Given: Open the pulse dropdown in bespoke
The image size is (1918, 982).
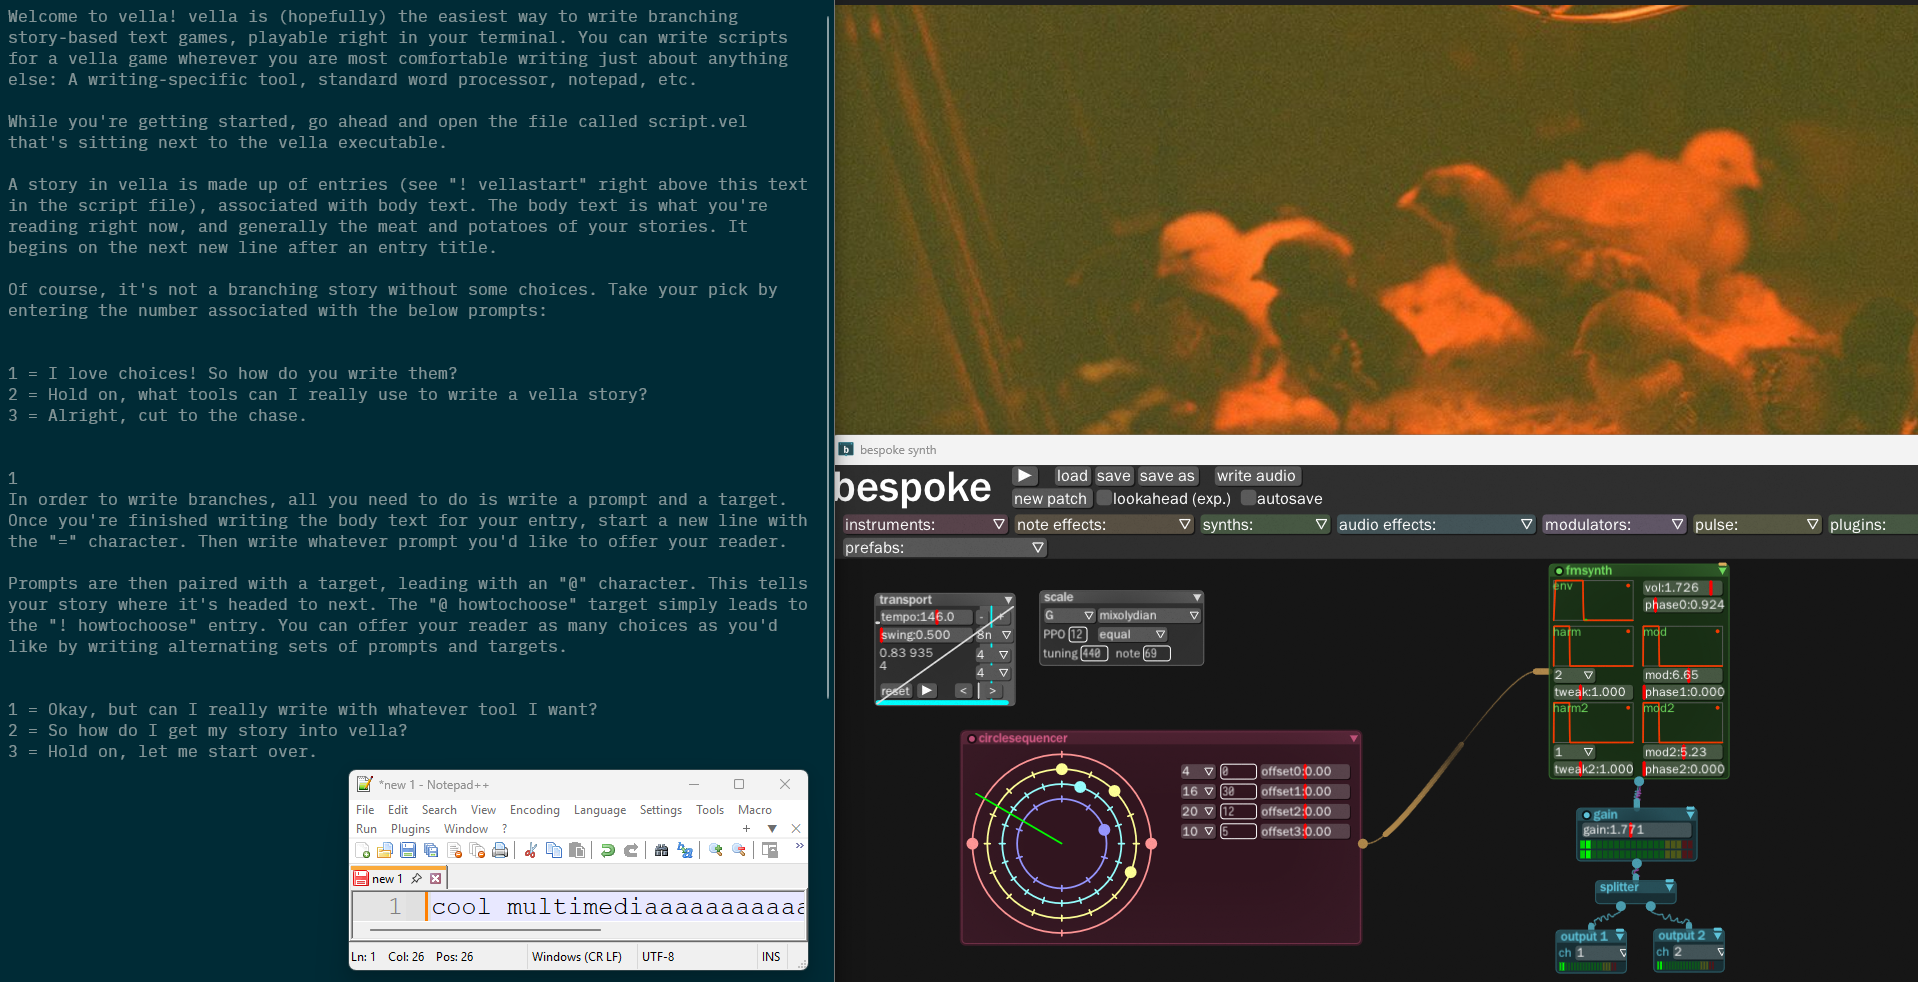Looking at the screenshot, I should click(1756, 525).
